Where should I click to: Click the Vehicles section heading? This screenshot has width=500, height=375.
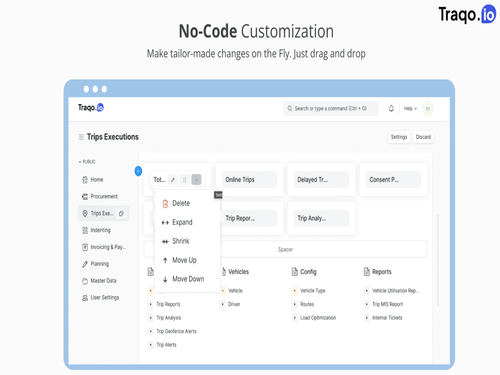pyautogui.click(x=239, y=272)
